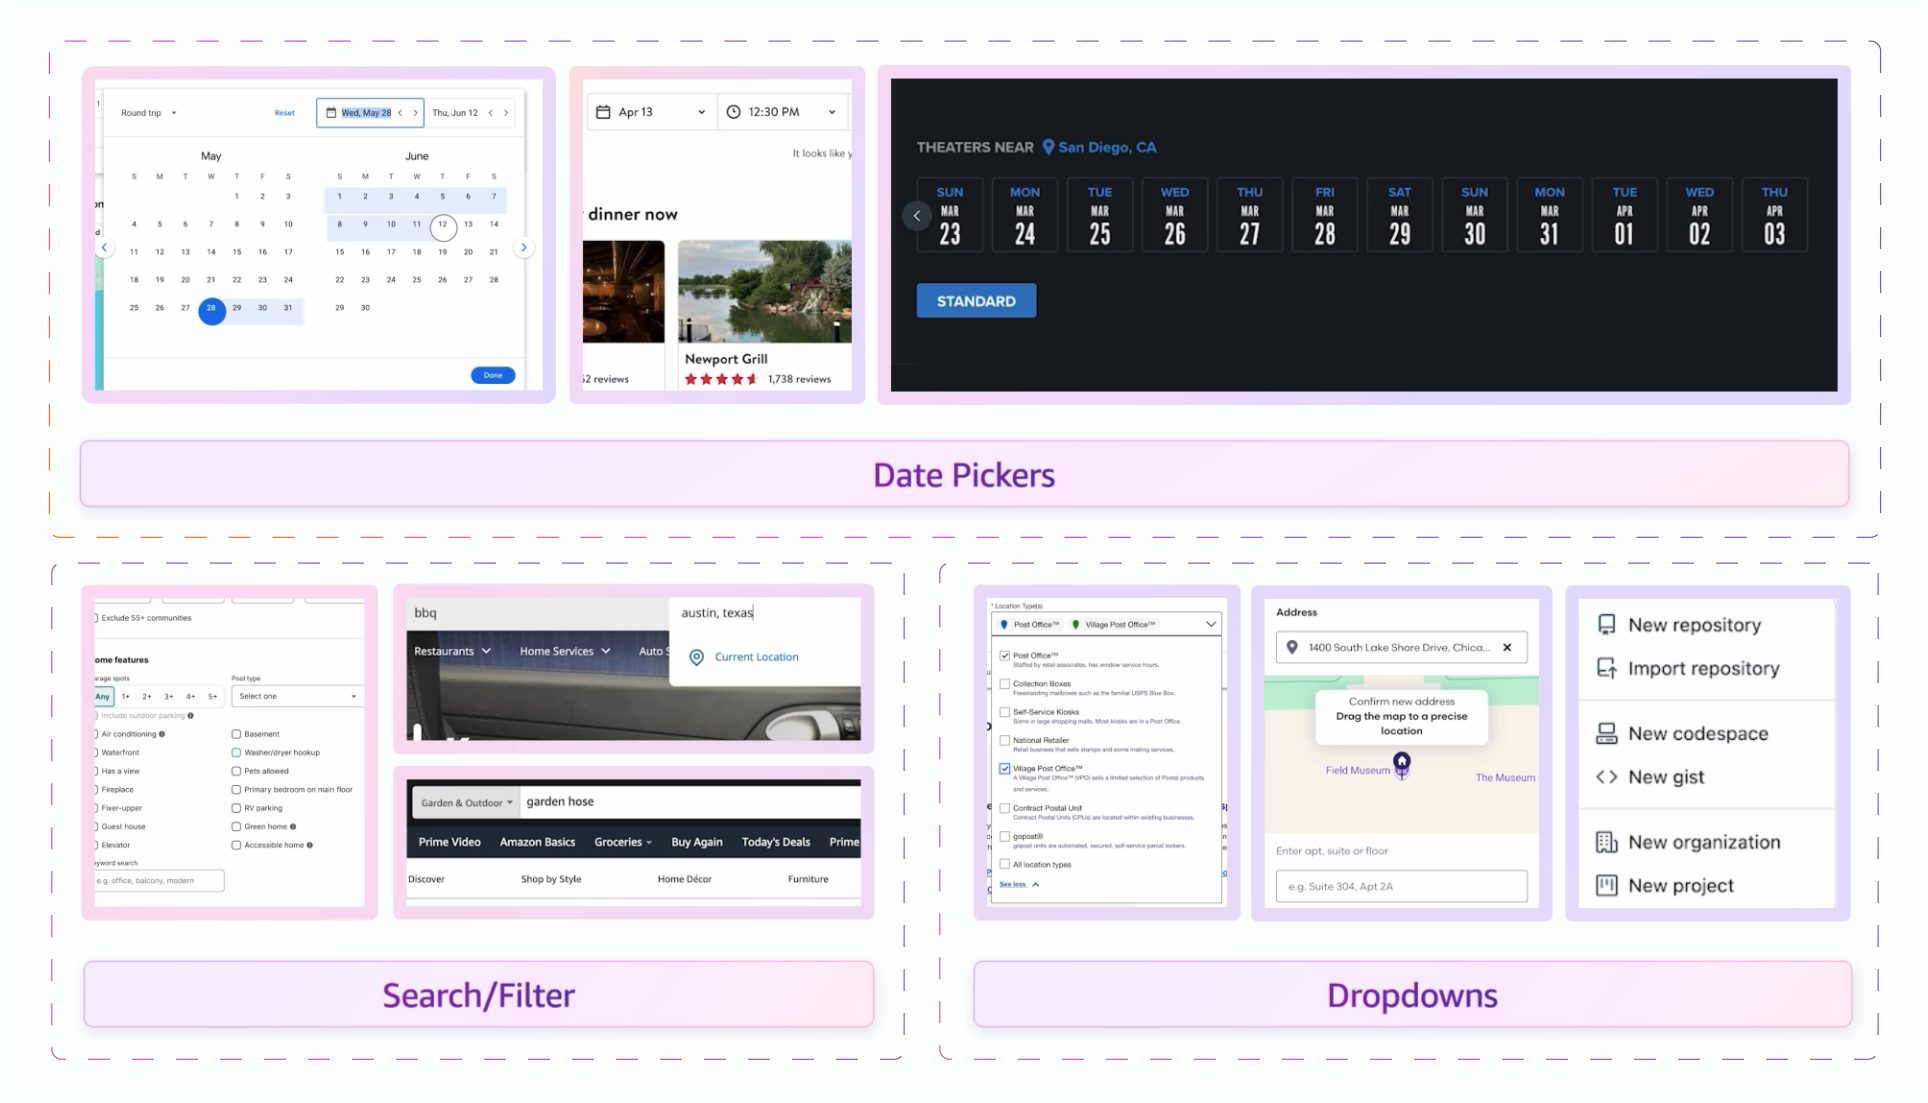This screenshot has height=1103, width=1928.
Task: Click the STANDARD format button
Action: pos(976,301)
